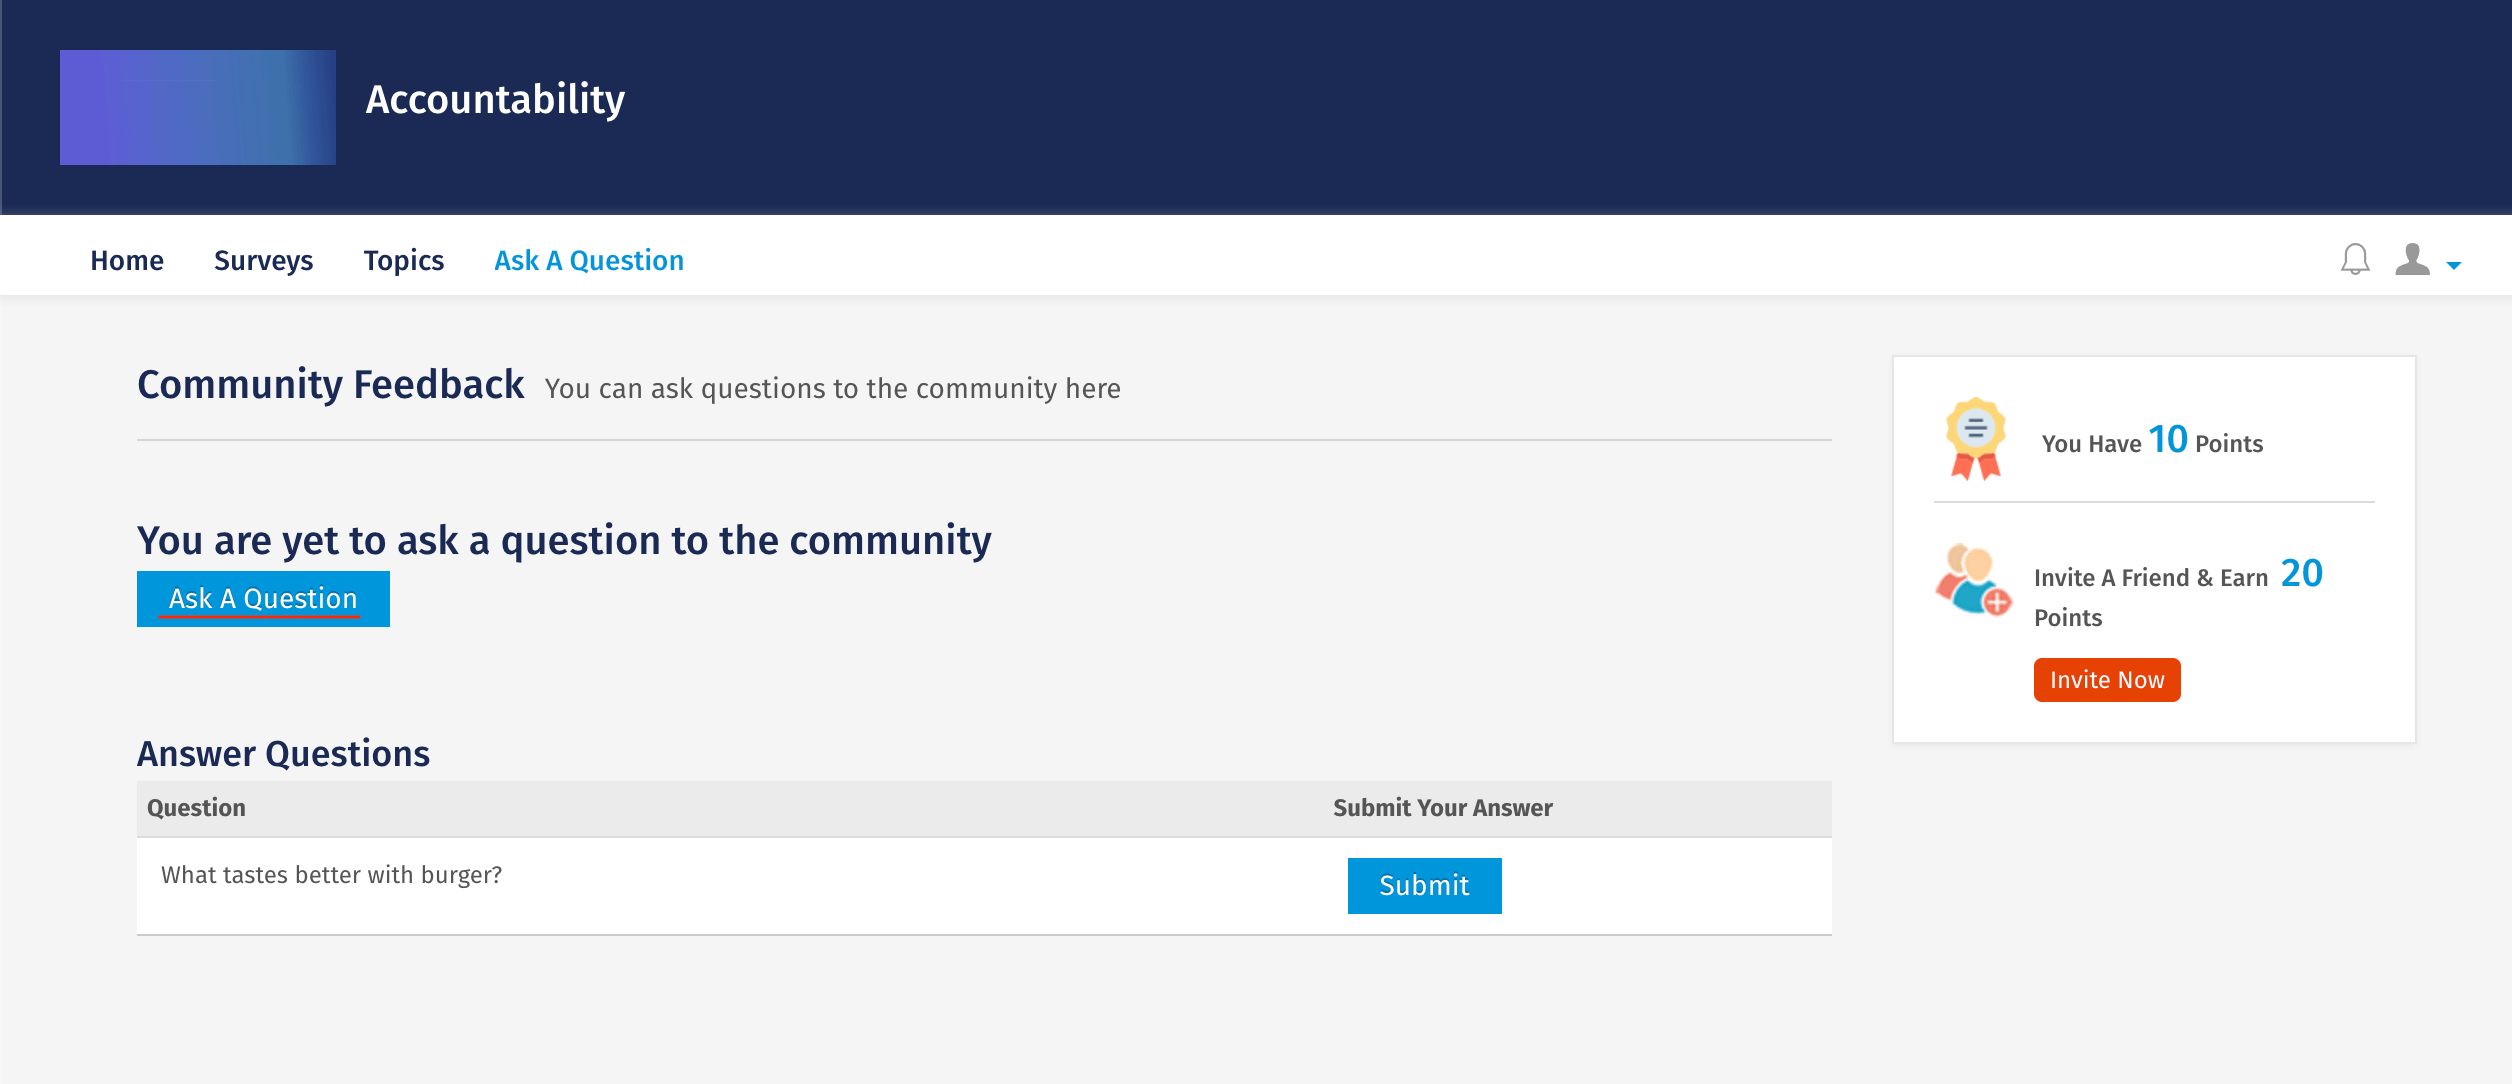Click the user profile avatar icon
The width and height of the screenshot is (2512, 1084).
pos(2412,260)
